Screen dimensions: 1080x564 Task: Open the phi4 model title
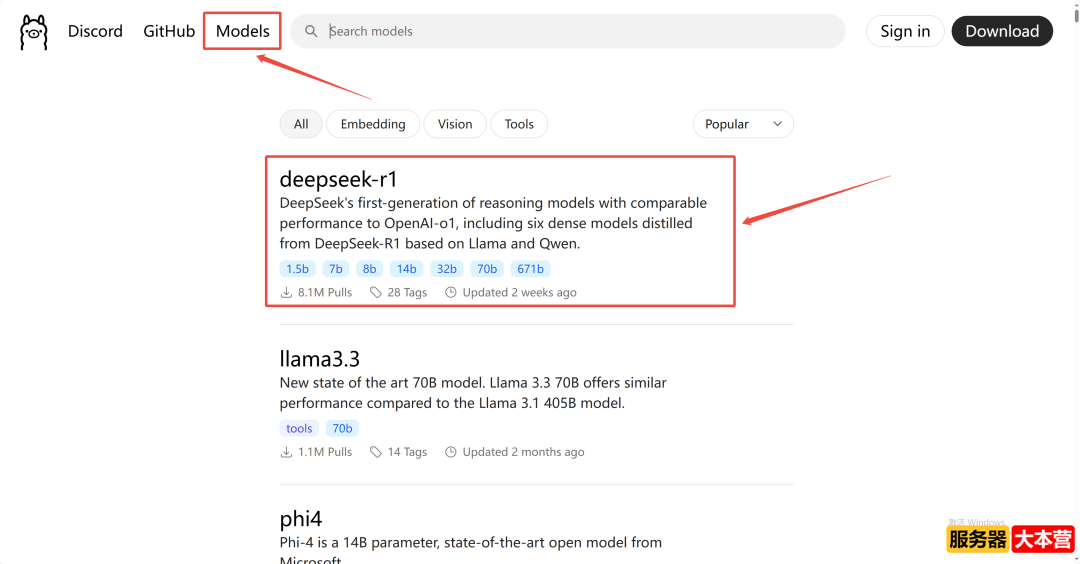(x=301, y=519)
